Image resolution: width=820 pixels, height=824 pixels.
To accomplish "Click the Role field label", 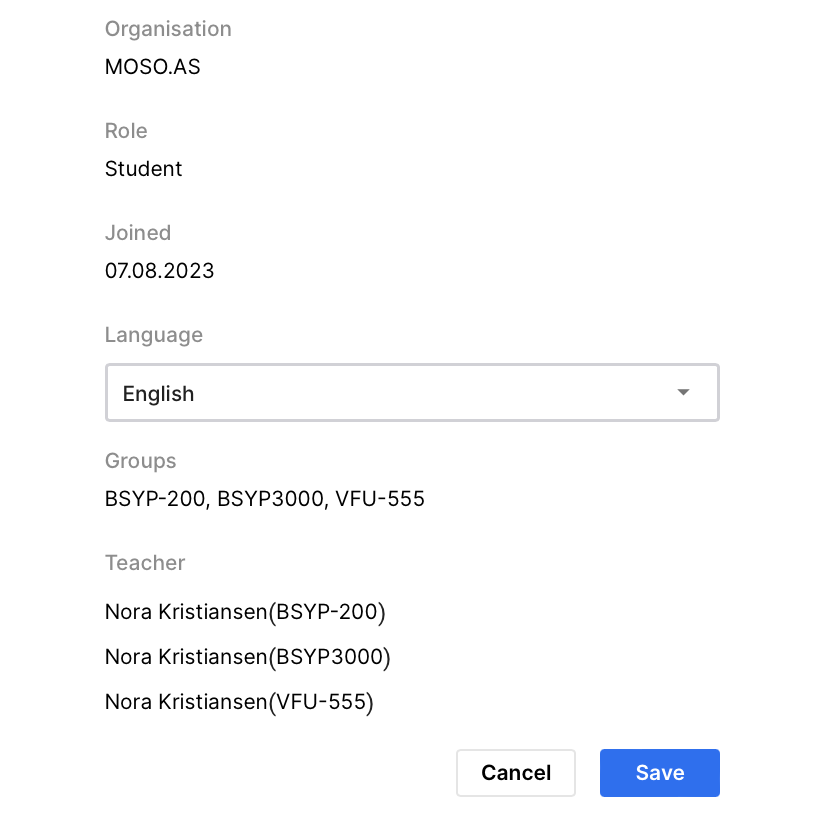I will (126, 131).
